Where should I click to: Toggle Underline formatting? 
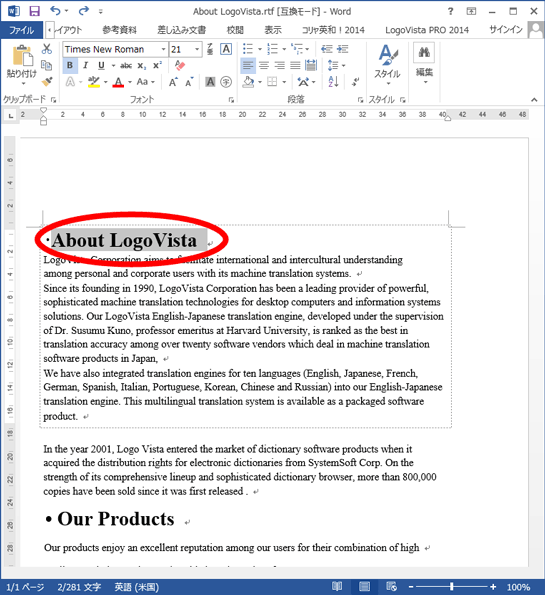tap(101, 65)
